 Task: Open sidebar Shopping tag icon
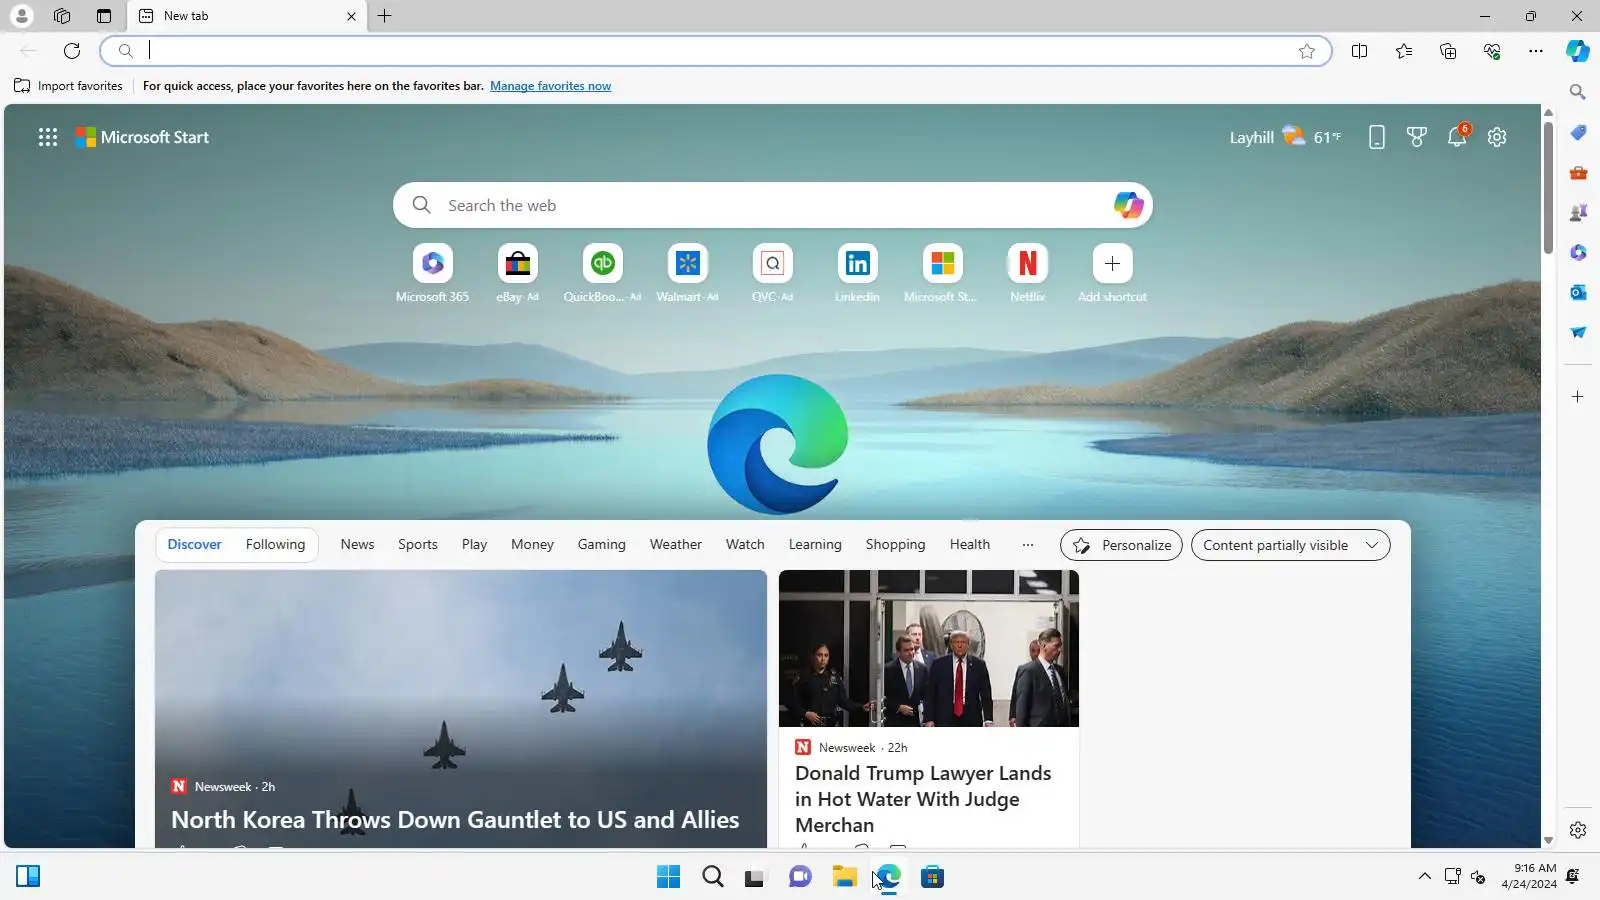pyautogui.click(x=1578, y=132)
